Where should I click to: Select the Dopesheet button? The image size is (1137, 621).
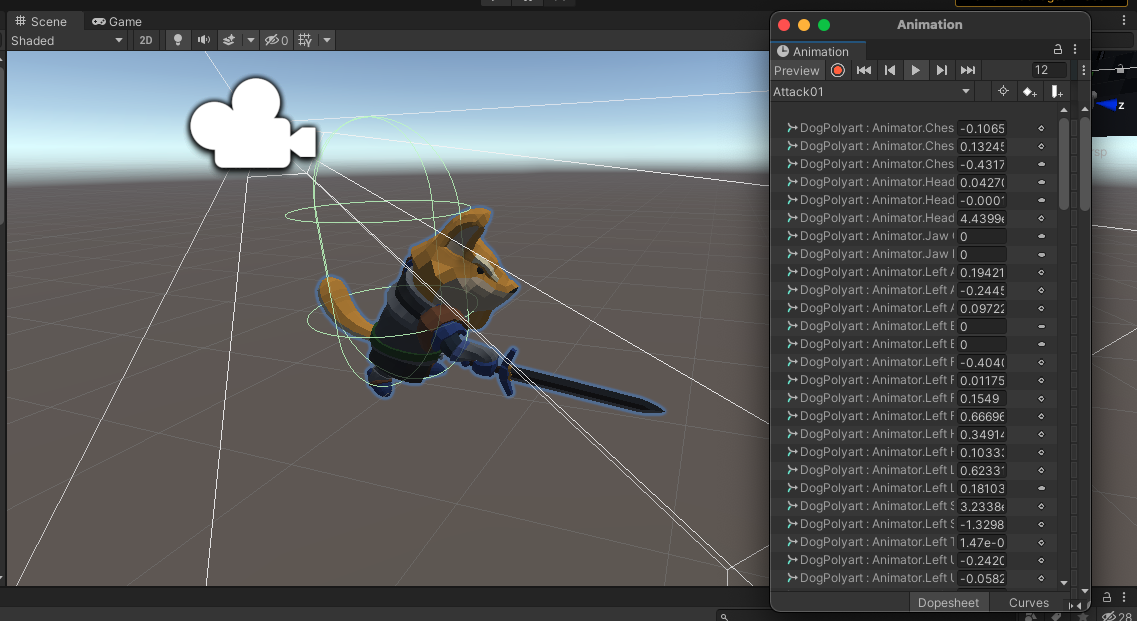948,602
